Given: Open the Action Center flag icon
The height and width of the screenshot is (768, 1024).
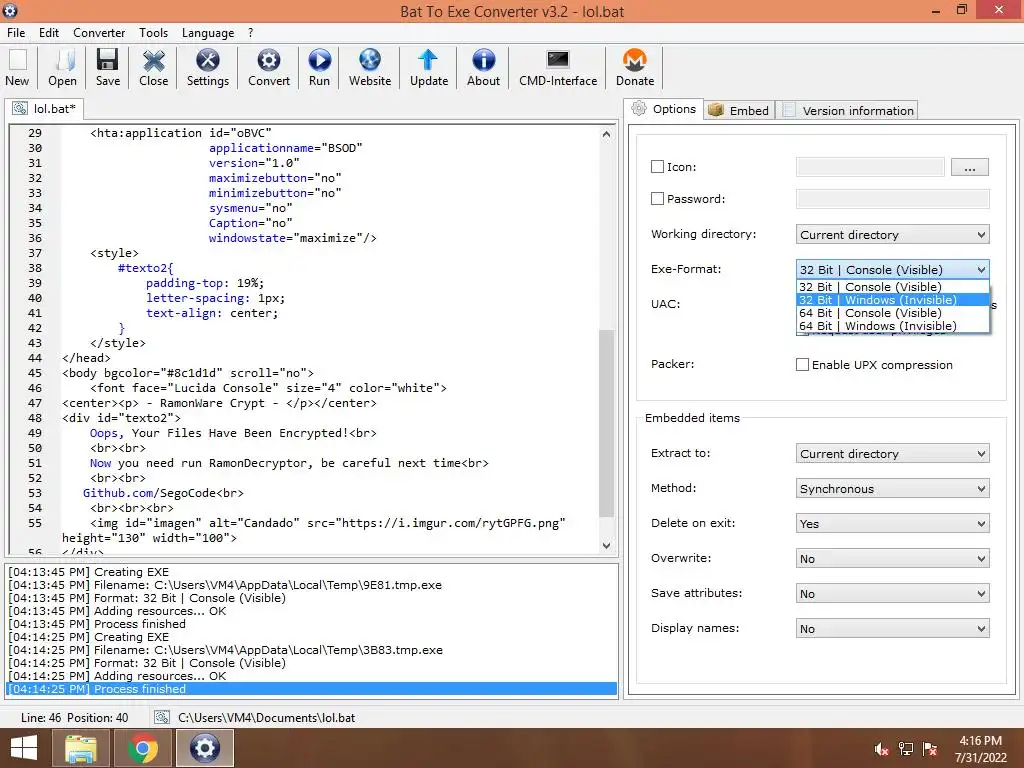Looking at the screenshot, I should pyautogui.click(x=930, y=749).
